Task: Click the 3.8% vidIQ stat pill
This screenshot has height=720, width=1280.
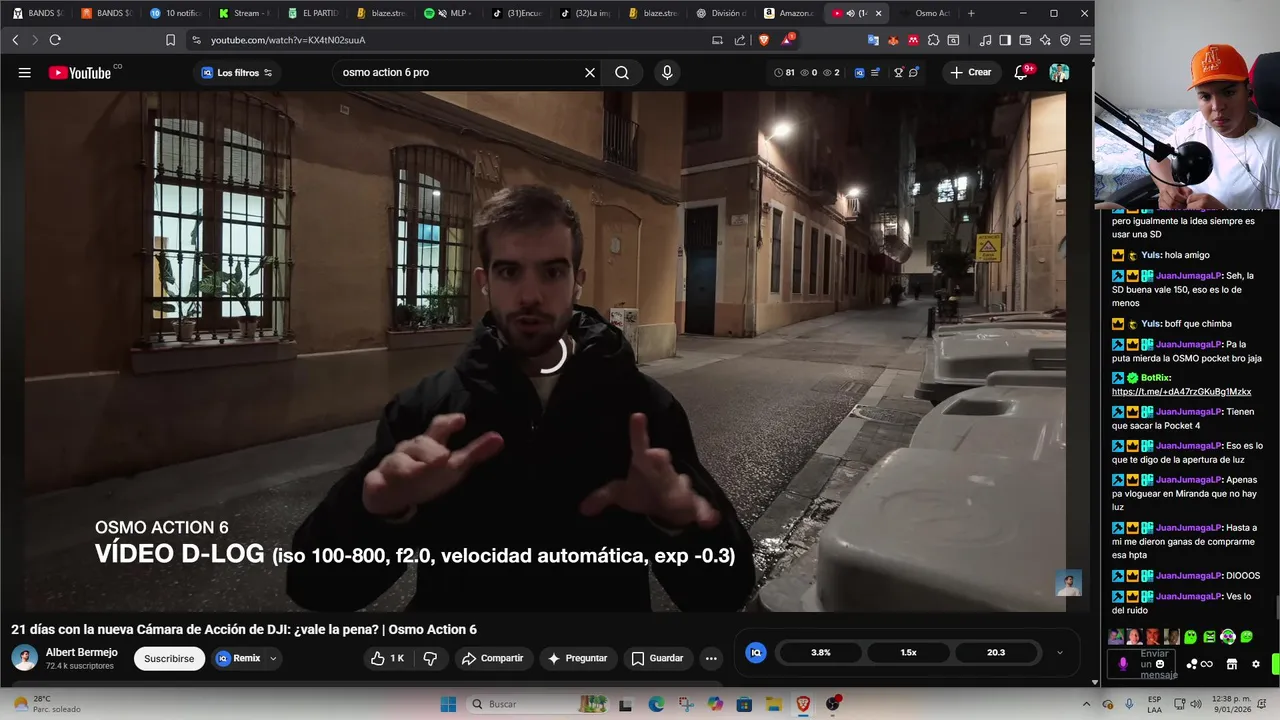Action: point(821,652)
